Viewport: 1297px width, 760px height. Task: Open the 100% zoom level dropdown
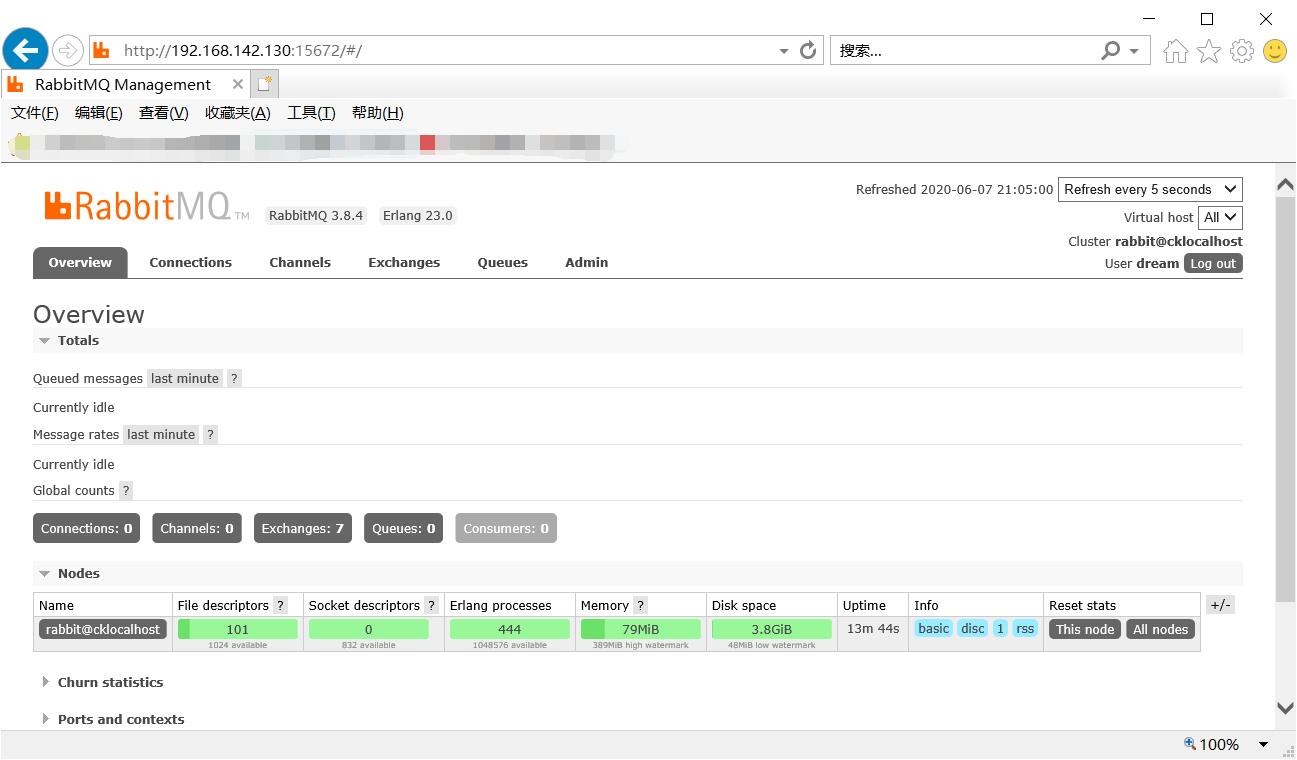[1264, 744]
